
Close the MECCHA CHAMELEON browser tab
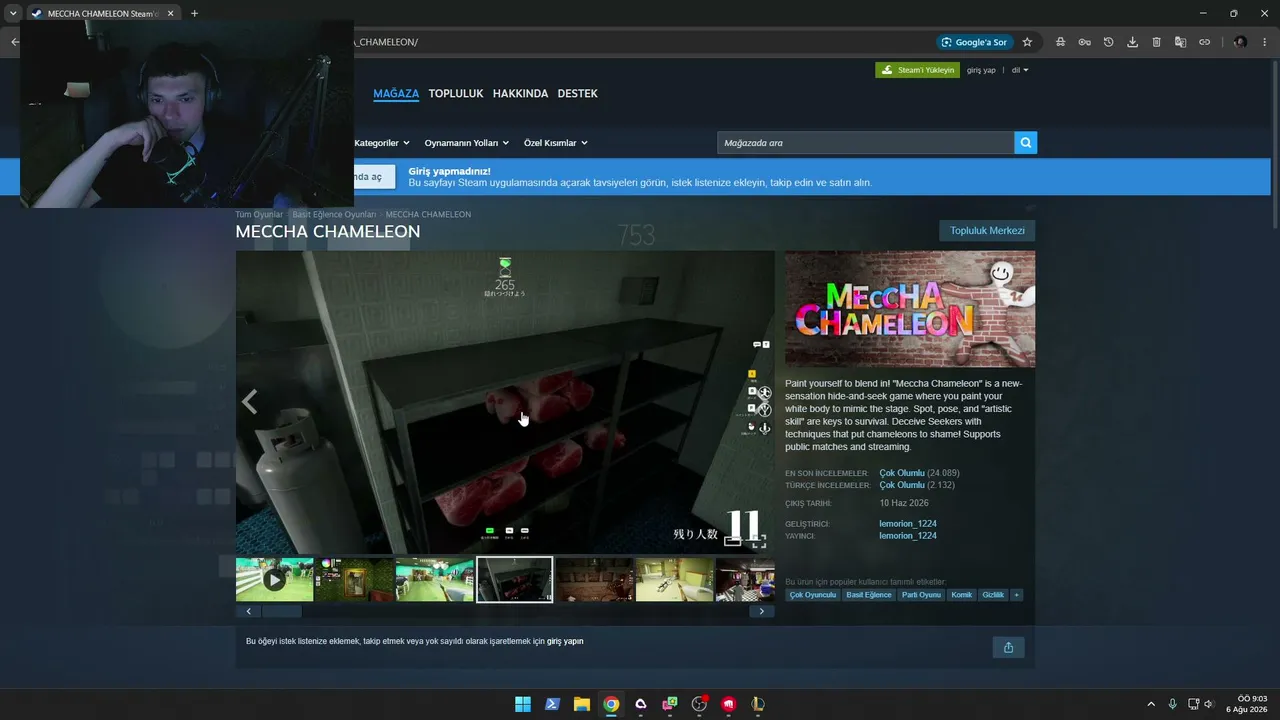click(x=170, y=14)
